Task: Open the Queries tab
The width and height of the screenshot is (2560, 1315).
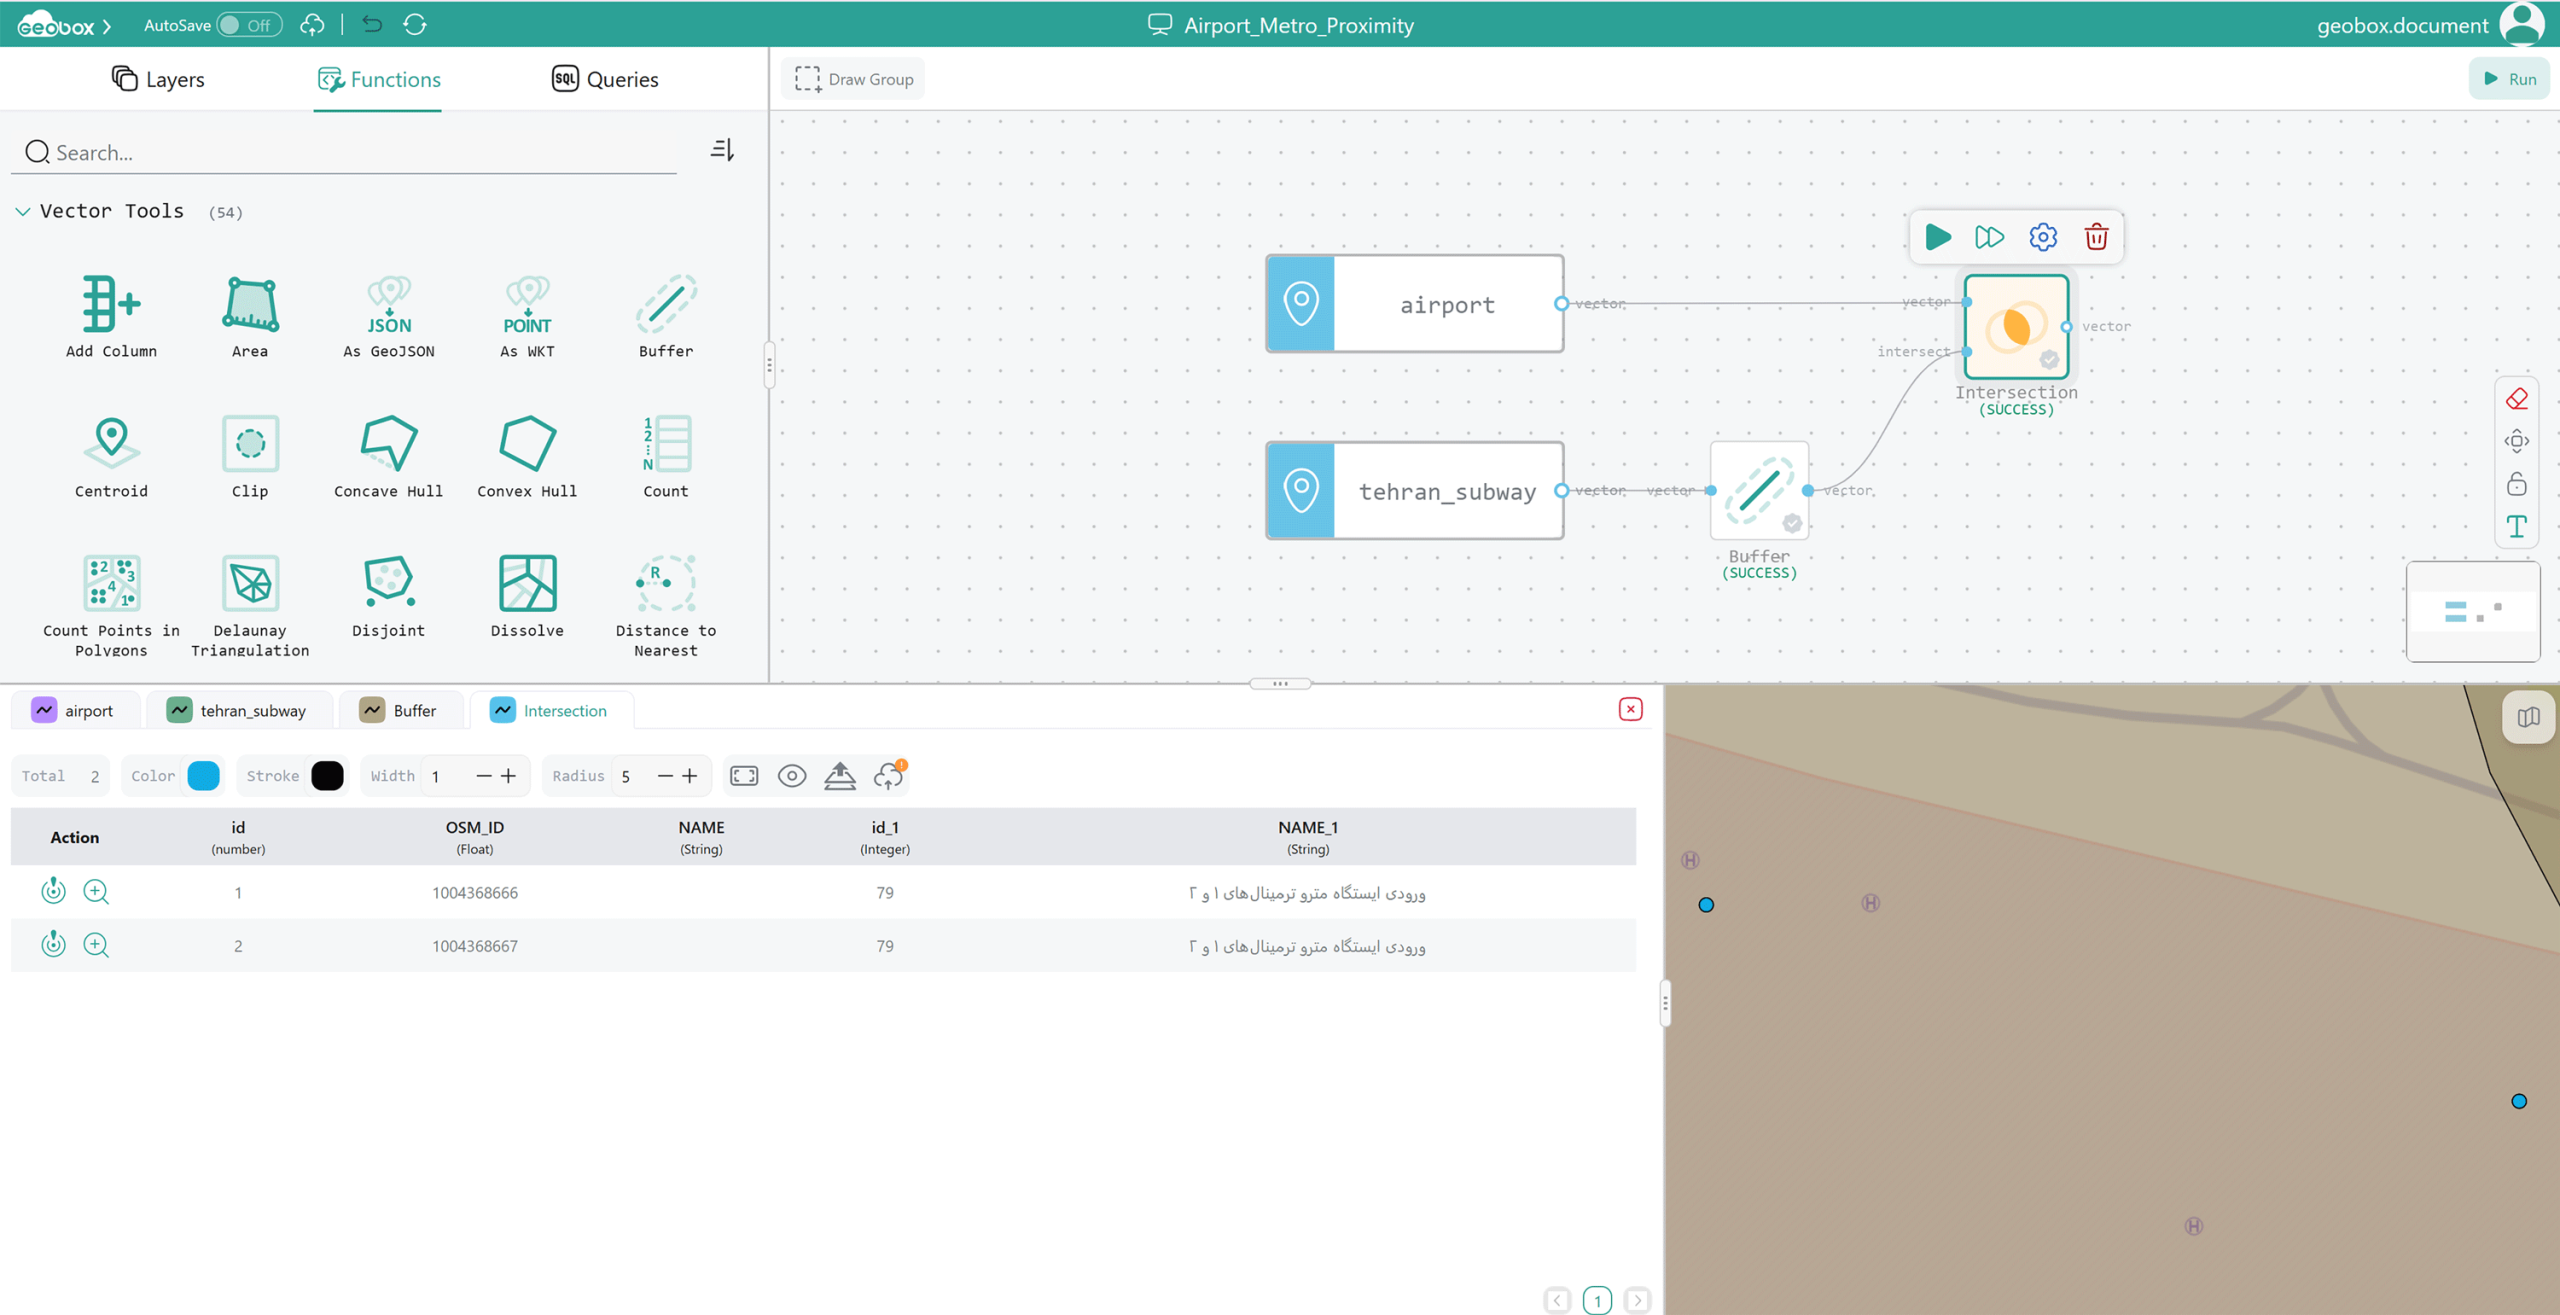Action: pos(605,79)
